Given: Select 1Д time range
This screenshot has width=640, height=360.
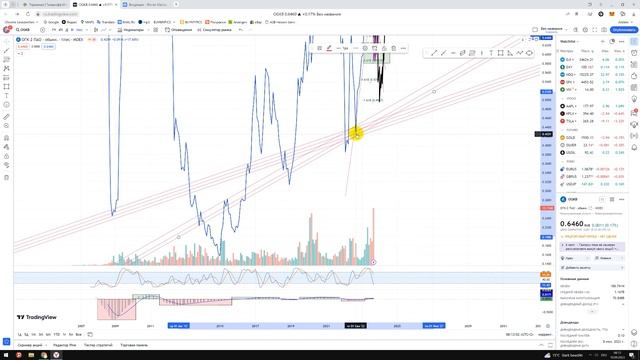Looking at the screenshot, I should tap(19, 335).
